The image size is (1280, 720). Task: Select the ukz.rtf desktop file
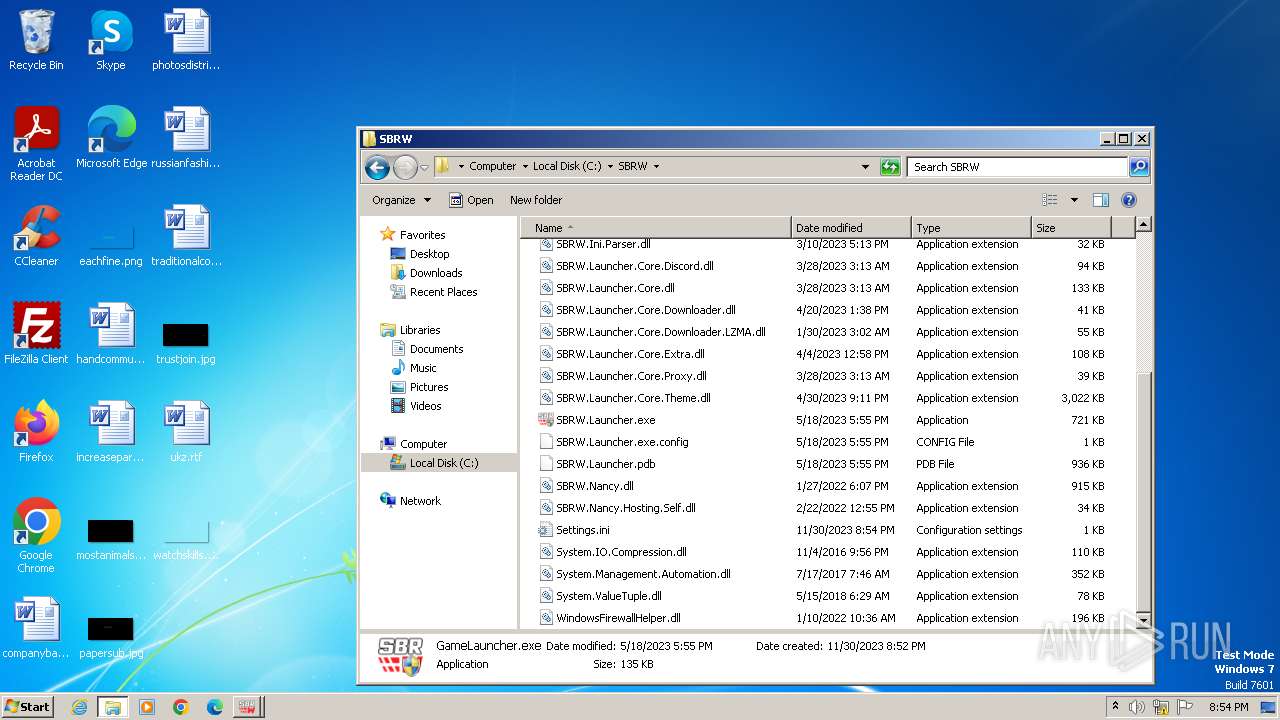(186, 432)
